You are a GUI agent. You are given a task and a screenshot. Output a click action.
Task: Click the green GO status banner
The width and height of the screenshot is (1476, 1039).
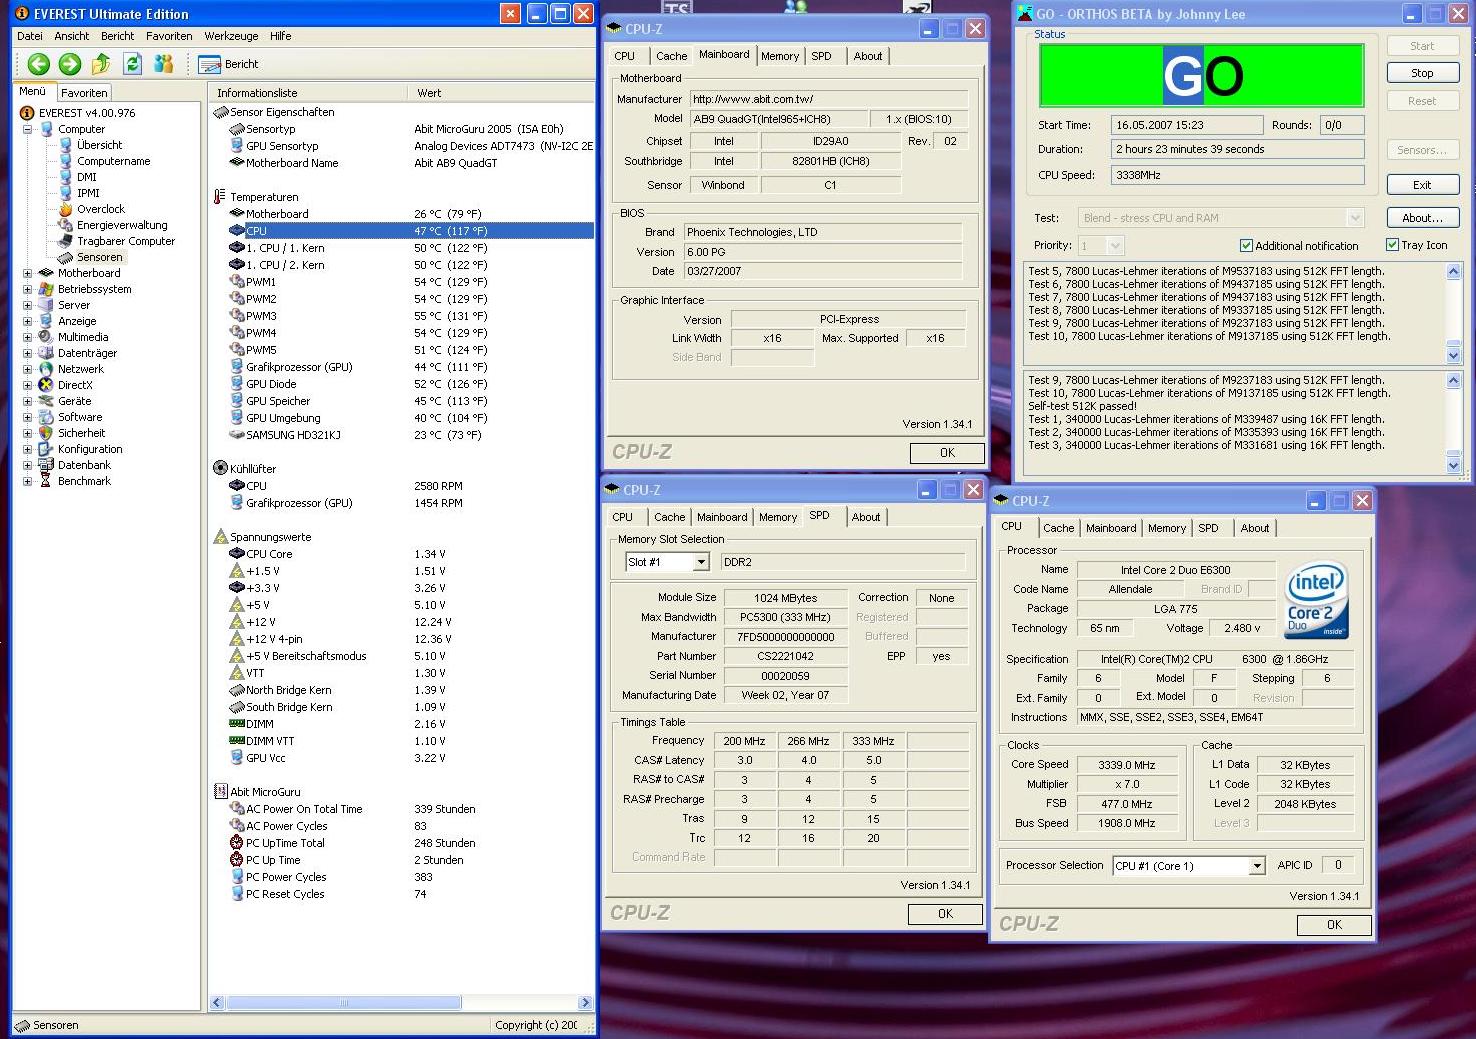point(1202,75)
